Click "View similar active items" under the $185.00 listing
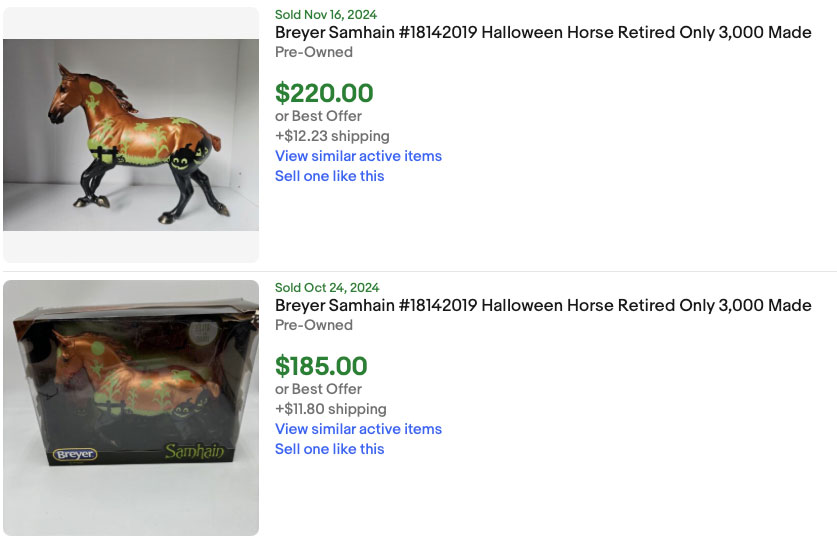 coord(358,429)
